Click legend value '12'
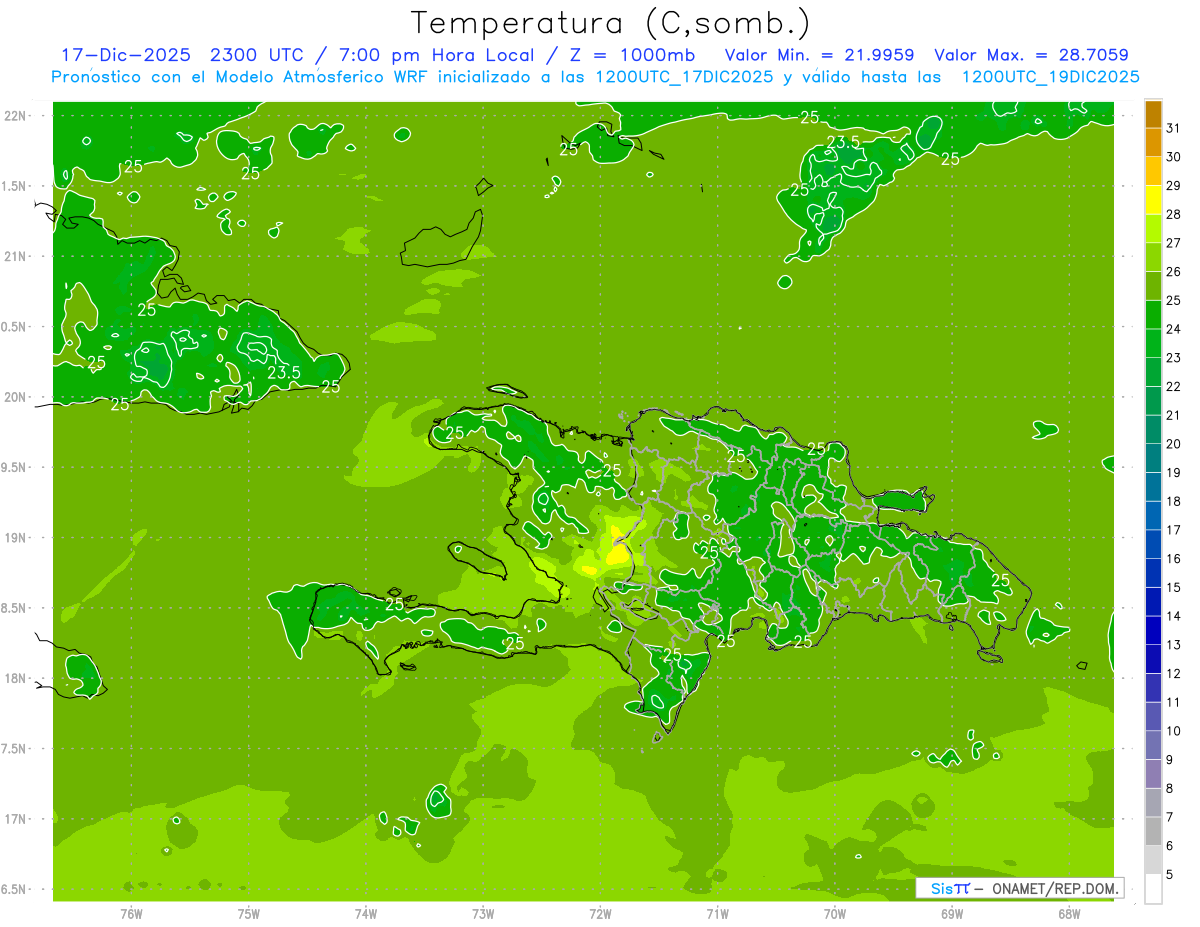This screenshot has width=1200, height=927. pyautogui.click(x=1174, y=673)
